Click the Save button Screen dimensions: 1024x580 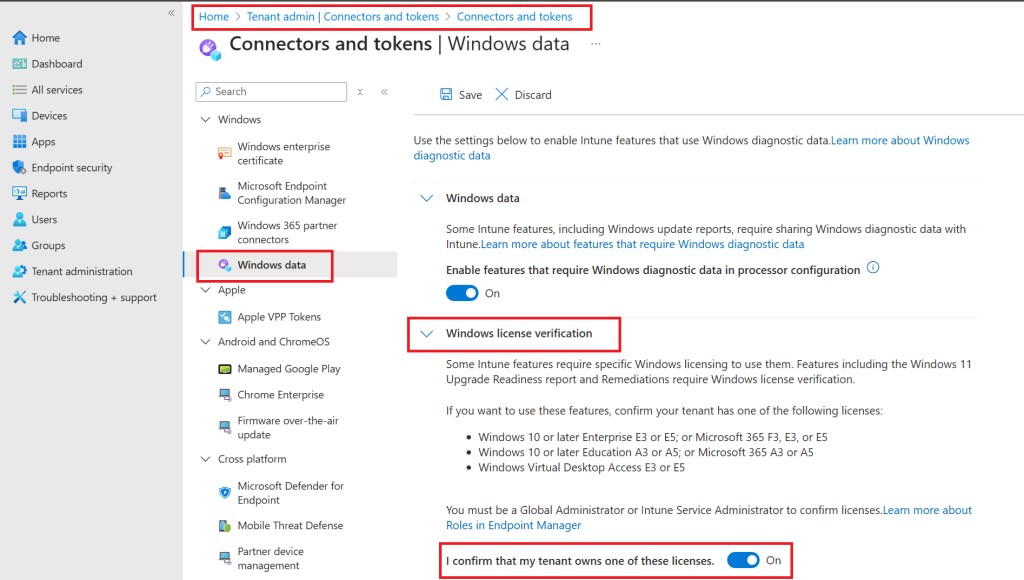click(460, 94)
